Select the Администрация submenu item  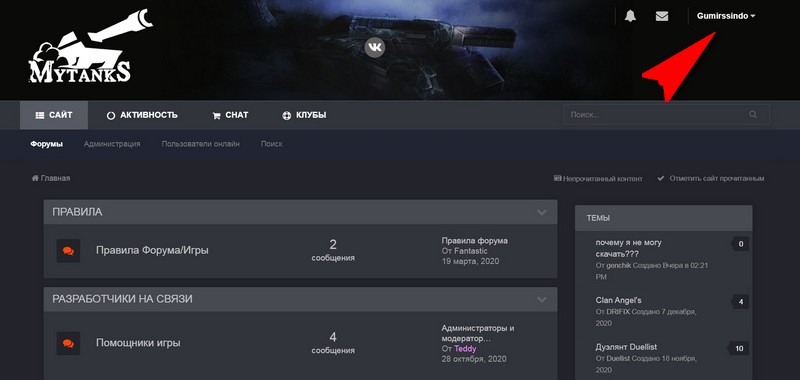coord(112,144)
